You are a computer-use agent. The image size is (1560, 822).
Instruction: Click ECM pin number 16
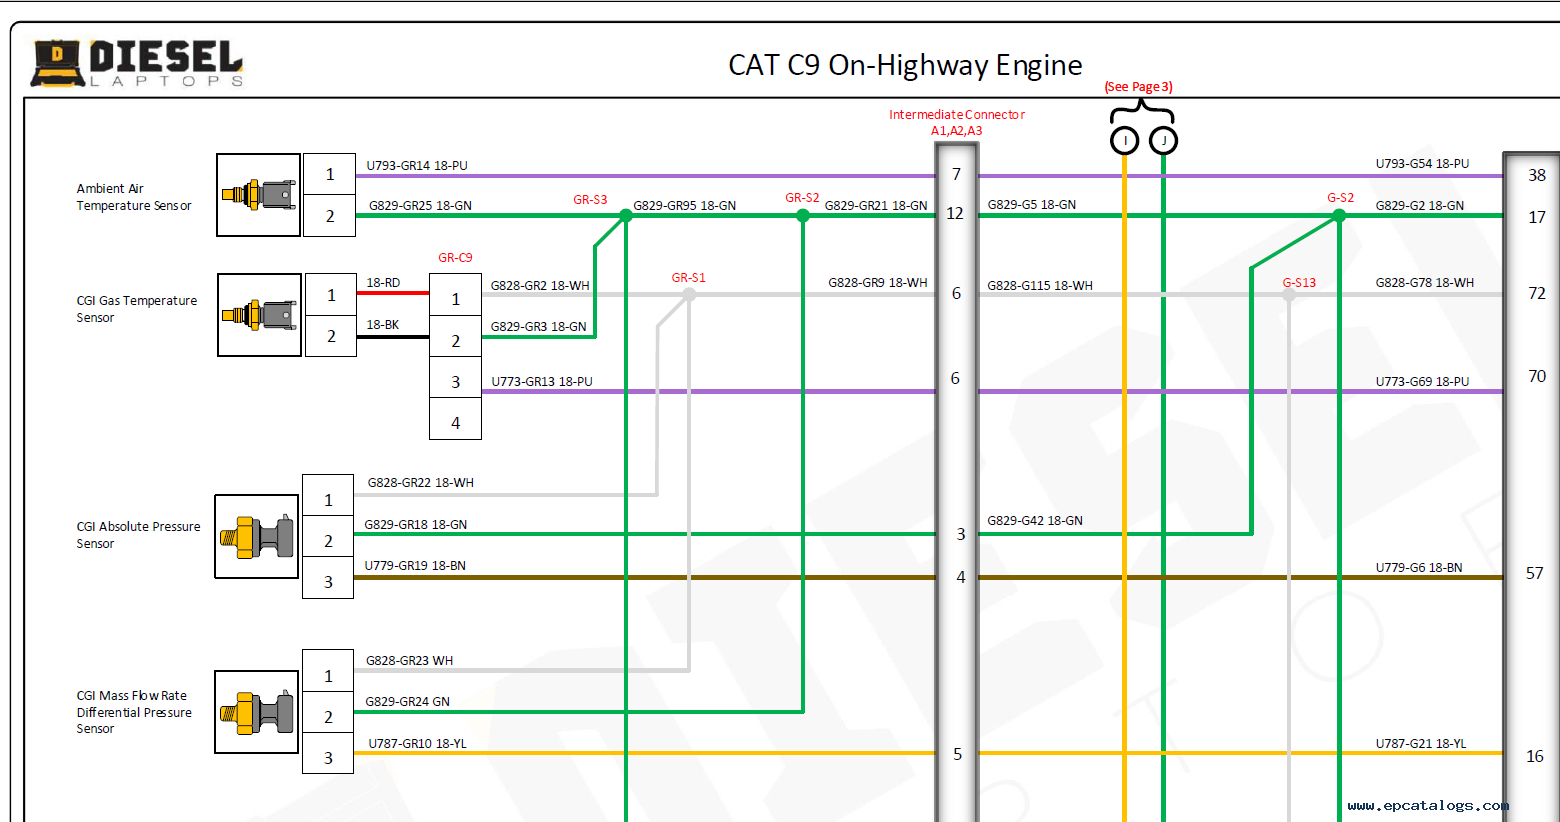coord(1535,757)
